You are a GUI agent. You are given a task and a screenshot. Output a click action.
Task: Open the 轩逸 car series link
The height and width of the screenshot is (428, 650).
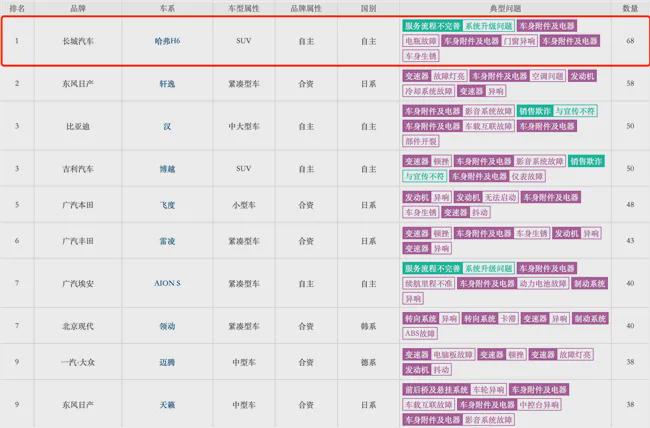[x=167, y=83]
